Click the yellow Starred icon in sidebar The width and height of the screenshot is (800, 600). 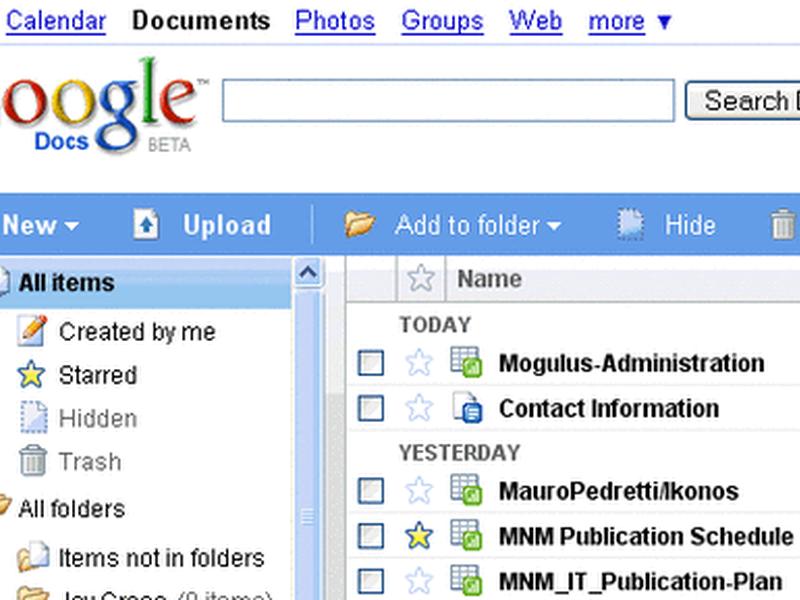coord(31,374)
